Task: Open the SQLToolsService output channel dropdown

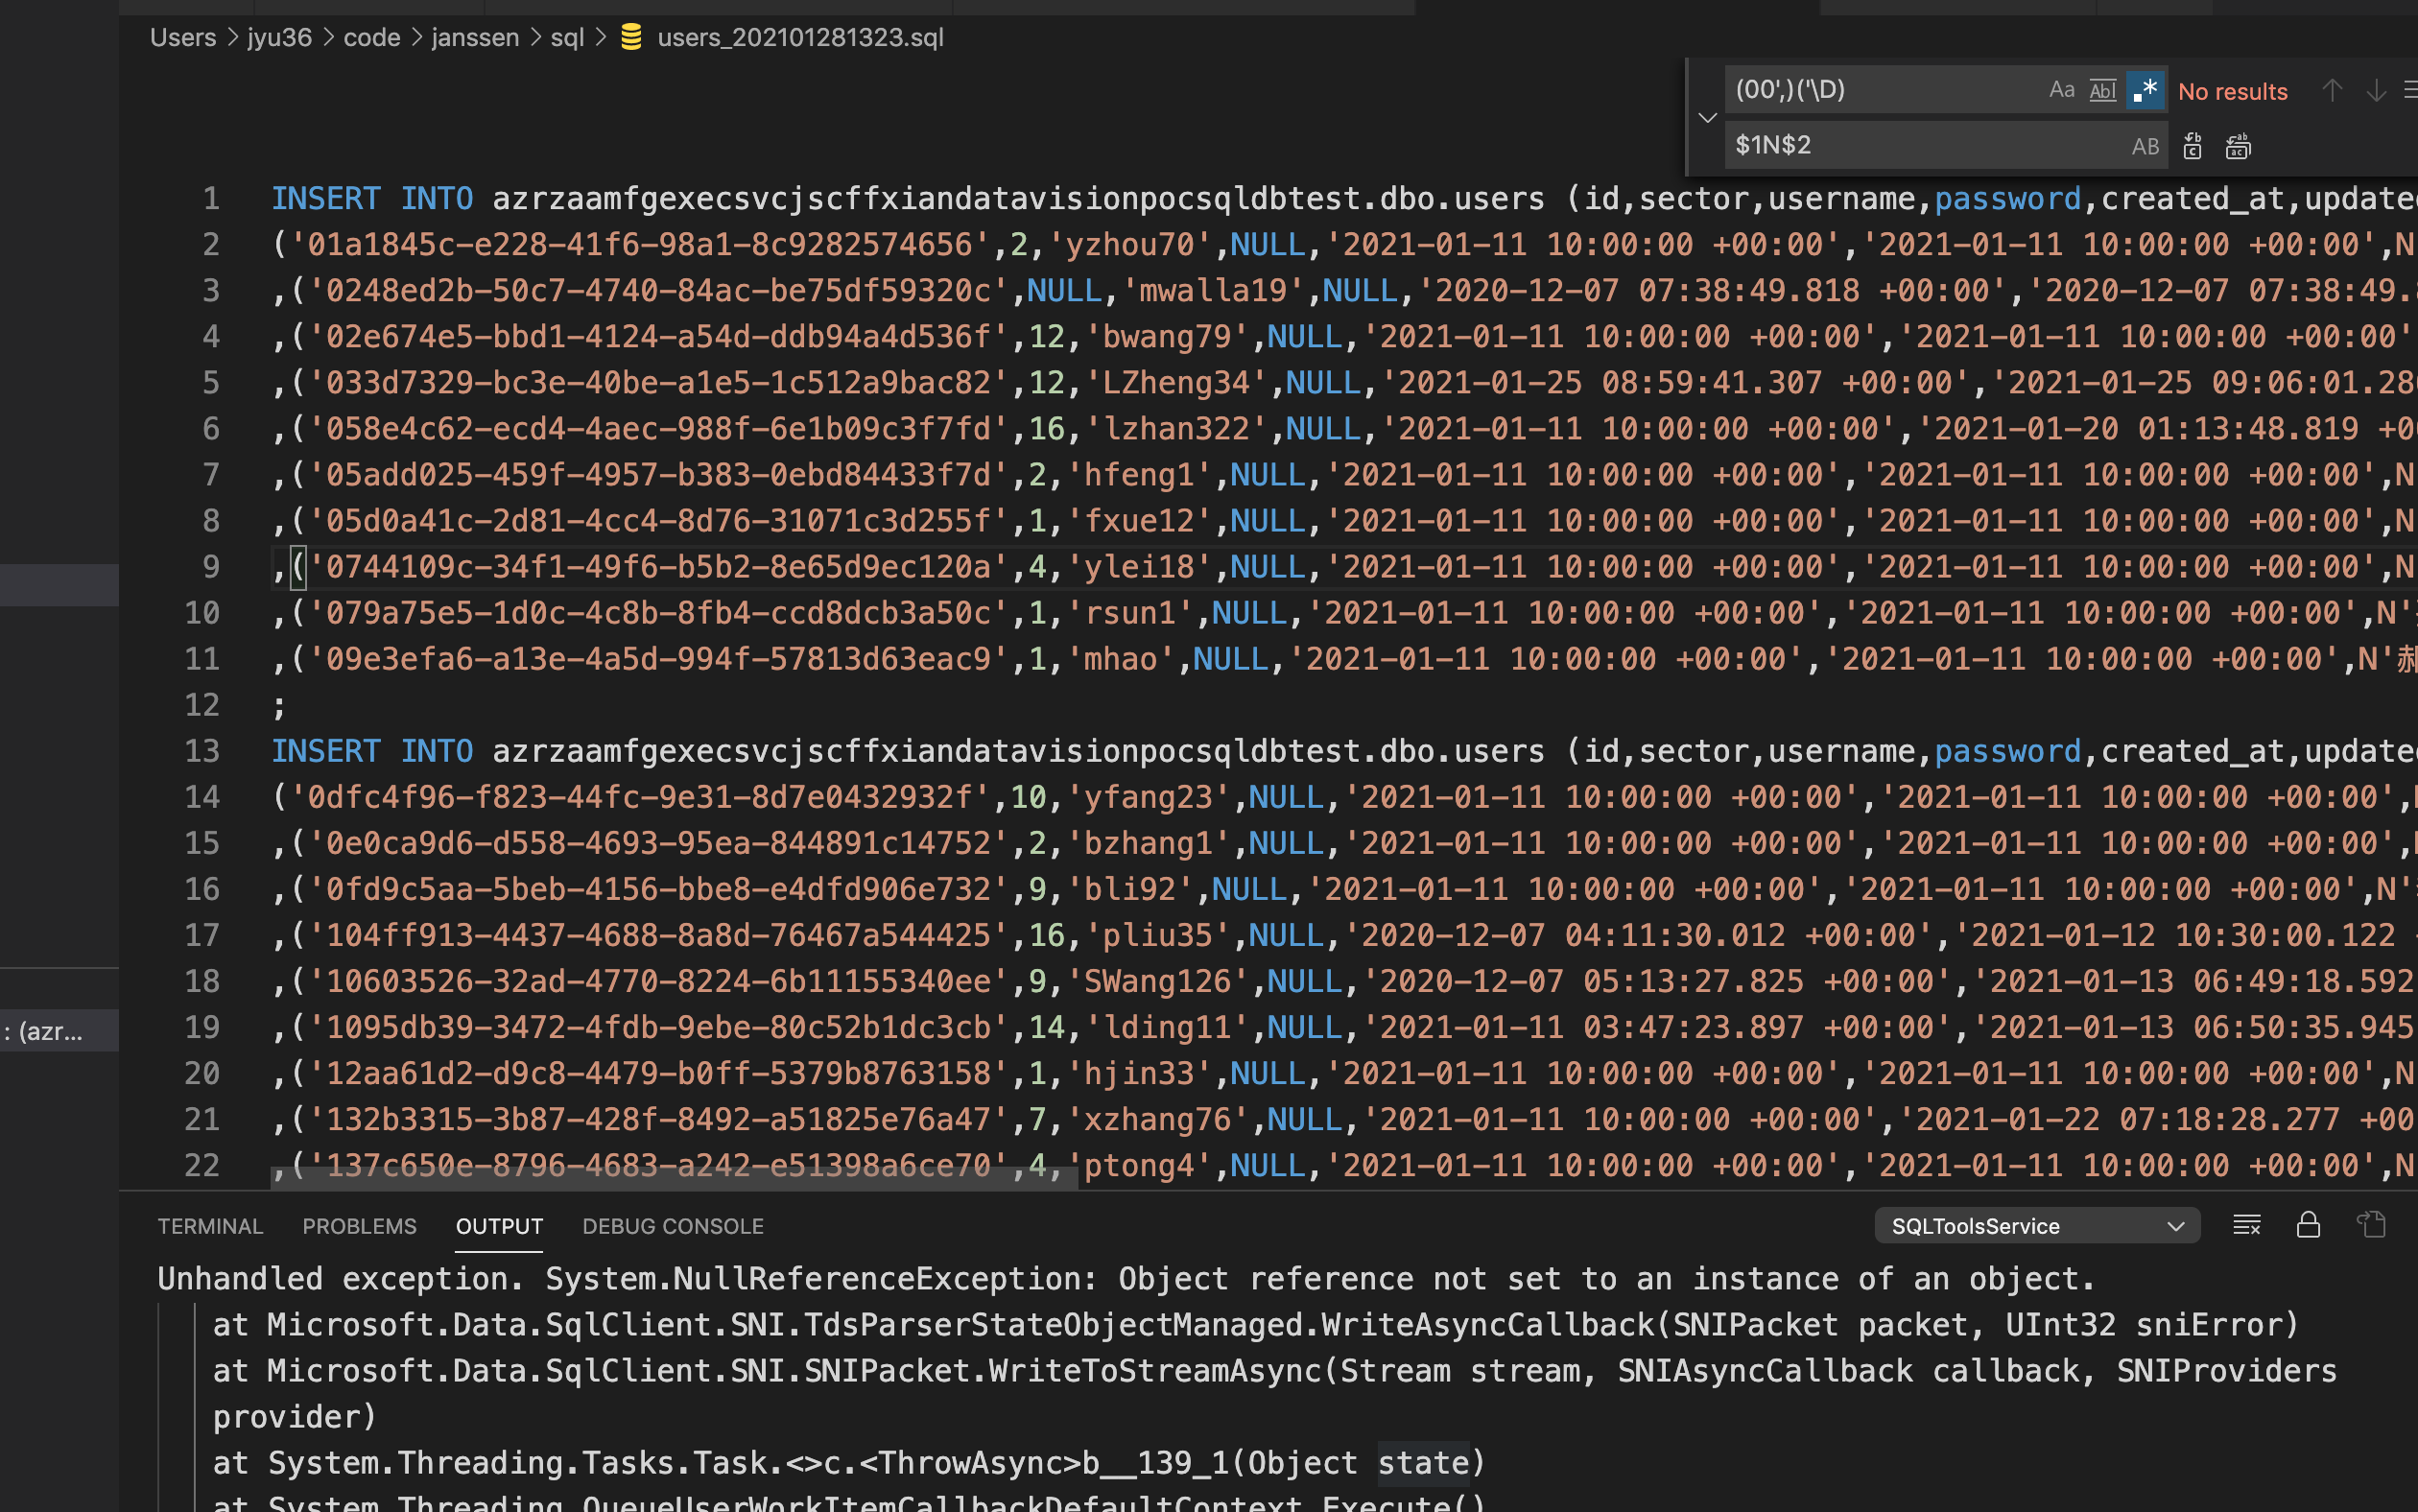Action: [2036, 1226]
